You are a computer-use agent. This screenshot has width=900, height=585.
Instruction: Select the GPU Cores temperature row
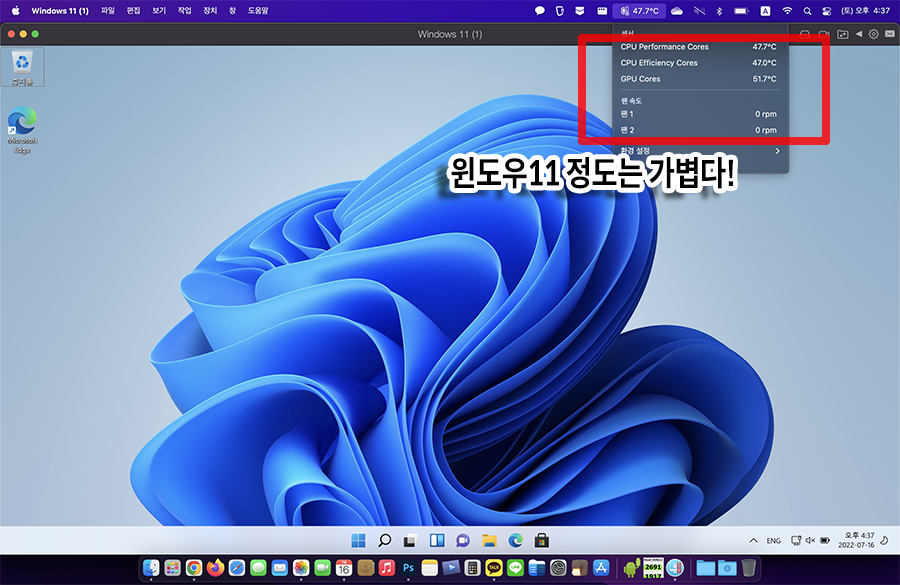tap(699, 79)
